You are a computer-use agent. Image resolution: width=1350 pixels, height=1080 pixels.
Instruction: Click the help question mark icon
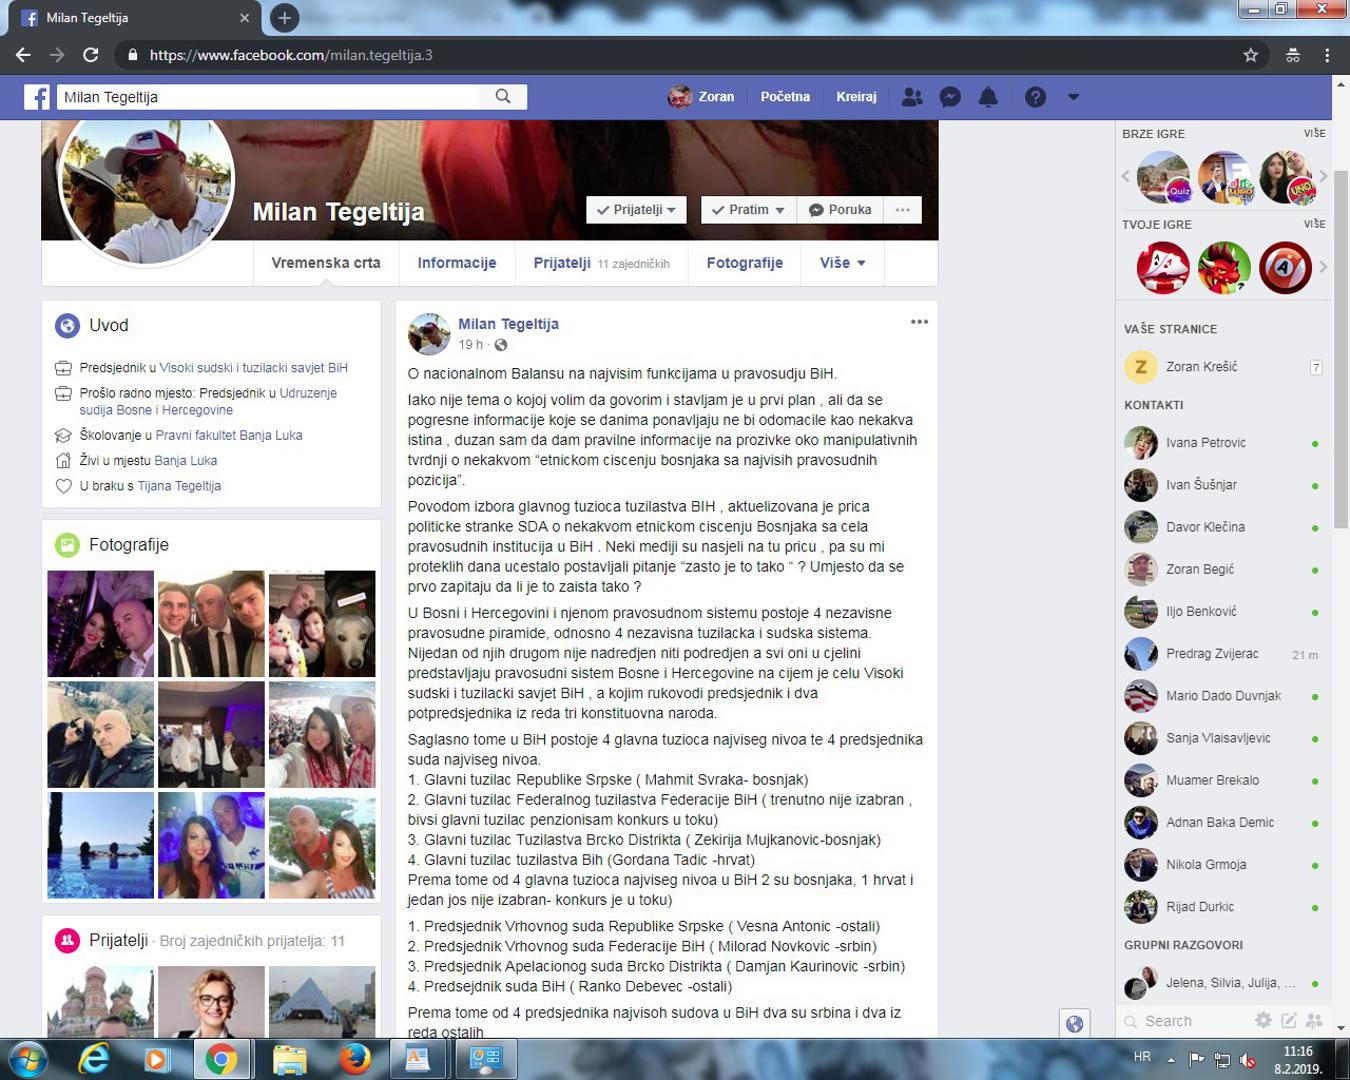pyautogui.click(x=1035, y=97)
